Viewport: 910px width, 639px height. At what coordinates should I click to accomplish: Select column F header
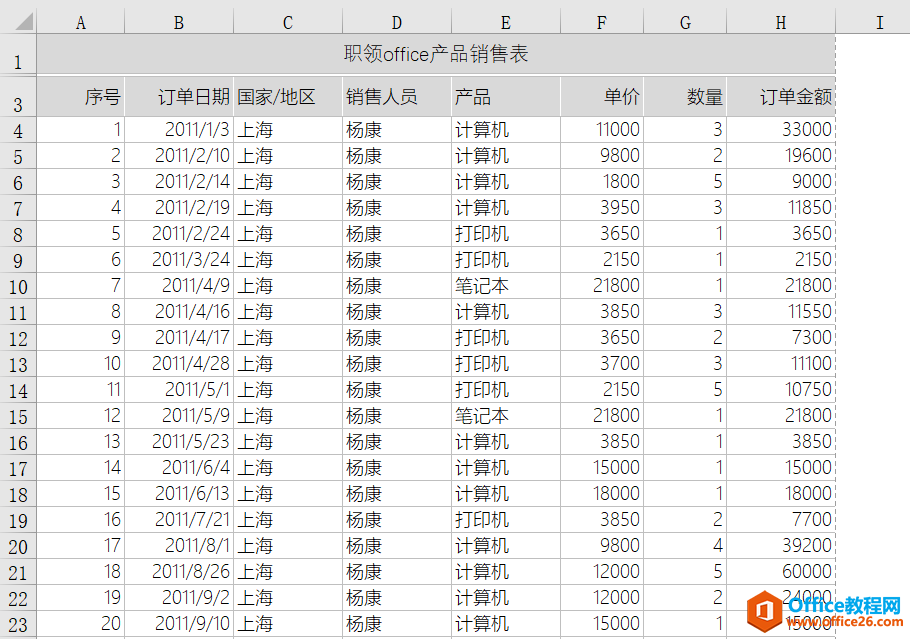602,22
